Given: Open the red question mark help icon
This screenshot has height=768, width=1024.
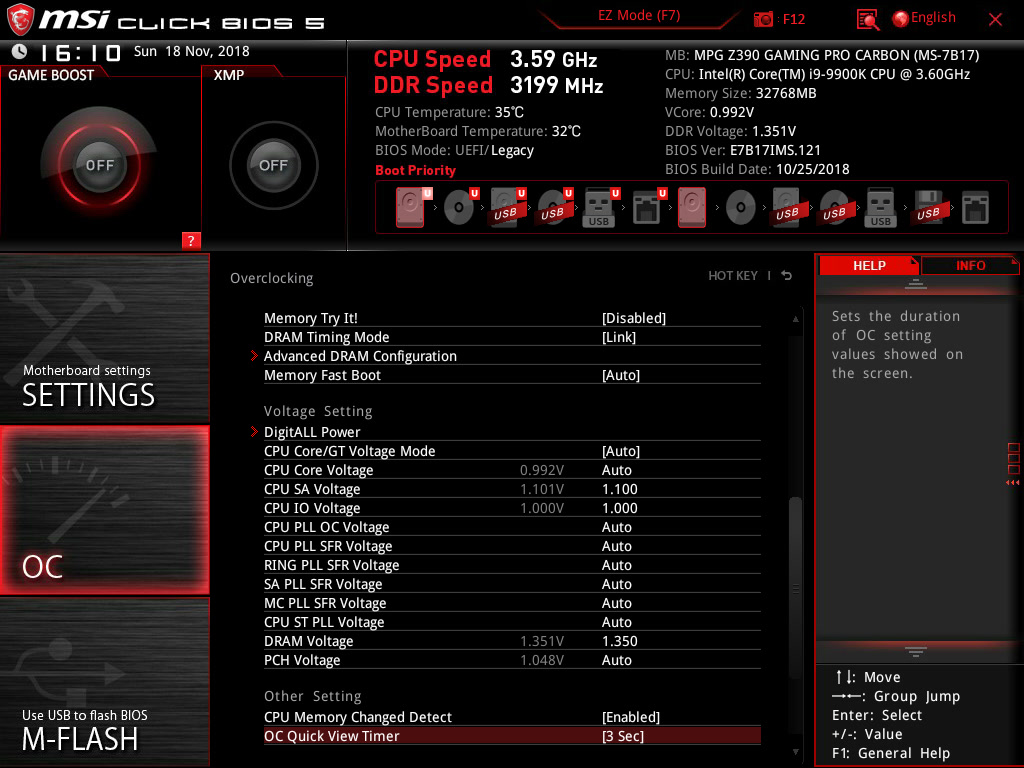Looking at the screenshot, I should click(191, 240).
